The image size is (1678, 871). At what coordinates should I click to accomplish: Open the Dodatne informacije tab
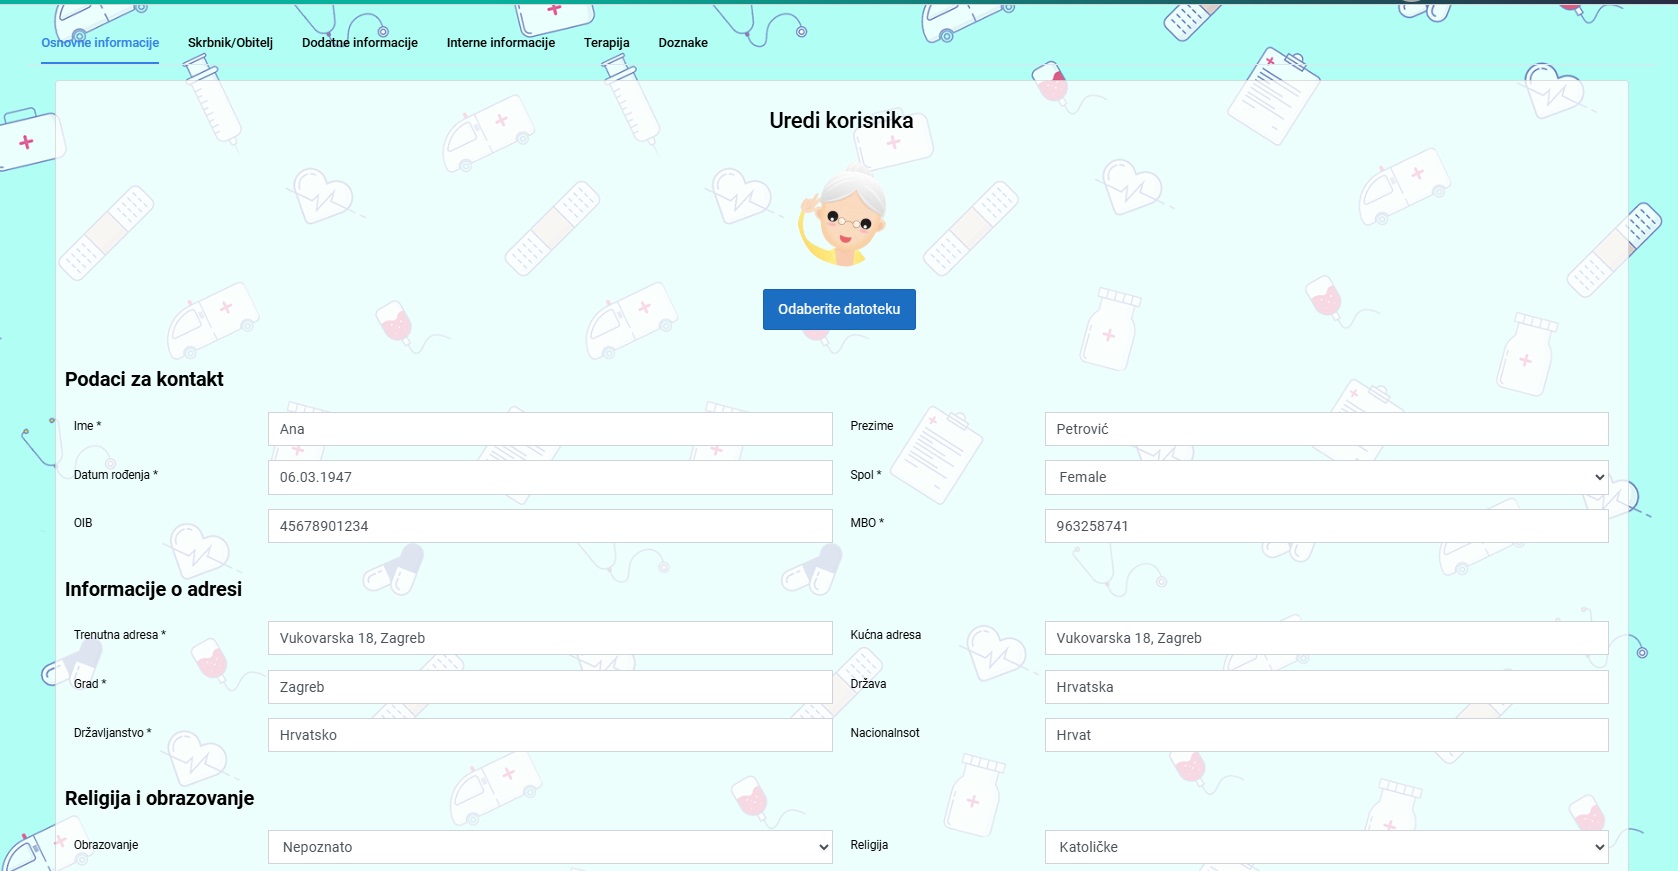359,43
